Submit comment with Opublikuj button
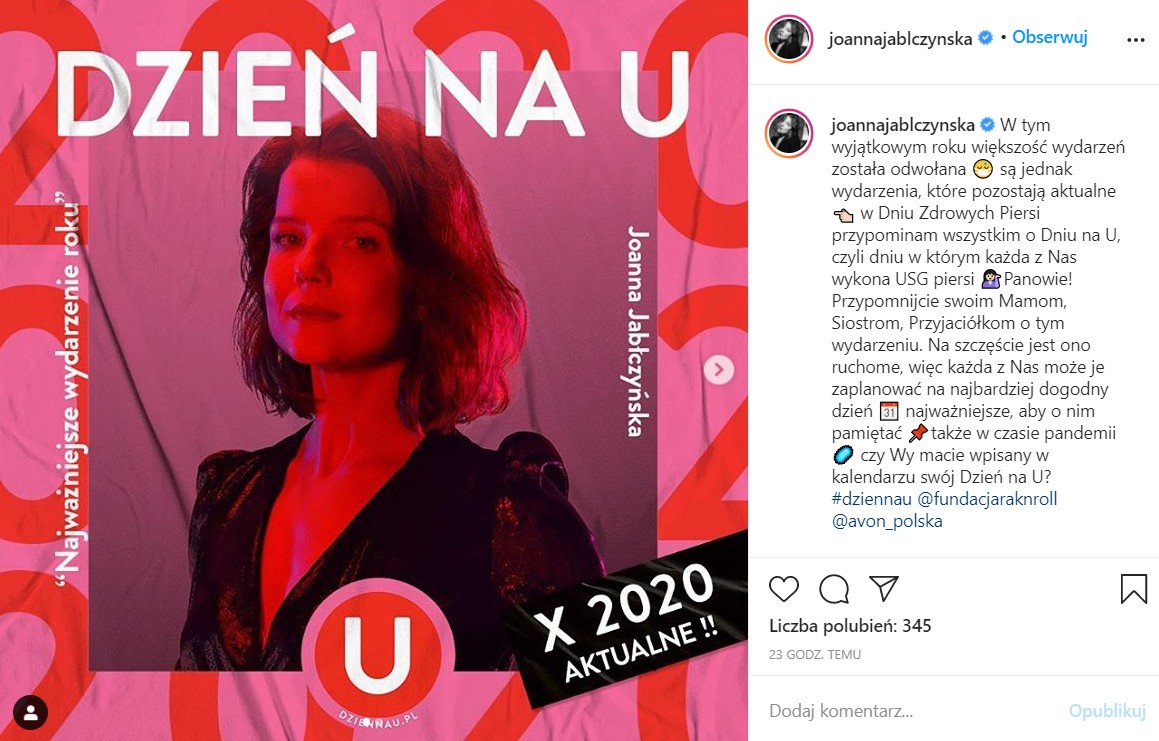Viewport: 1159px width, 741px height. (1107, 711)
